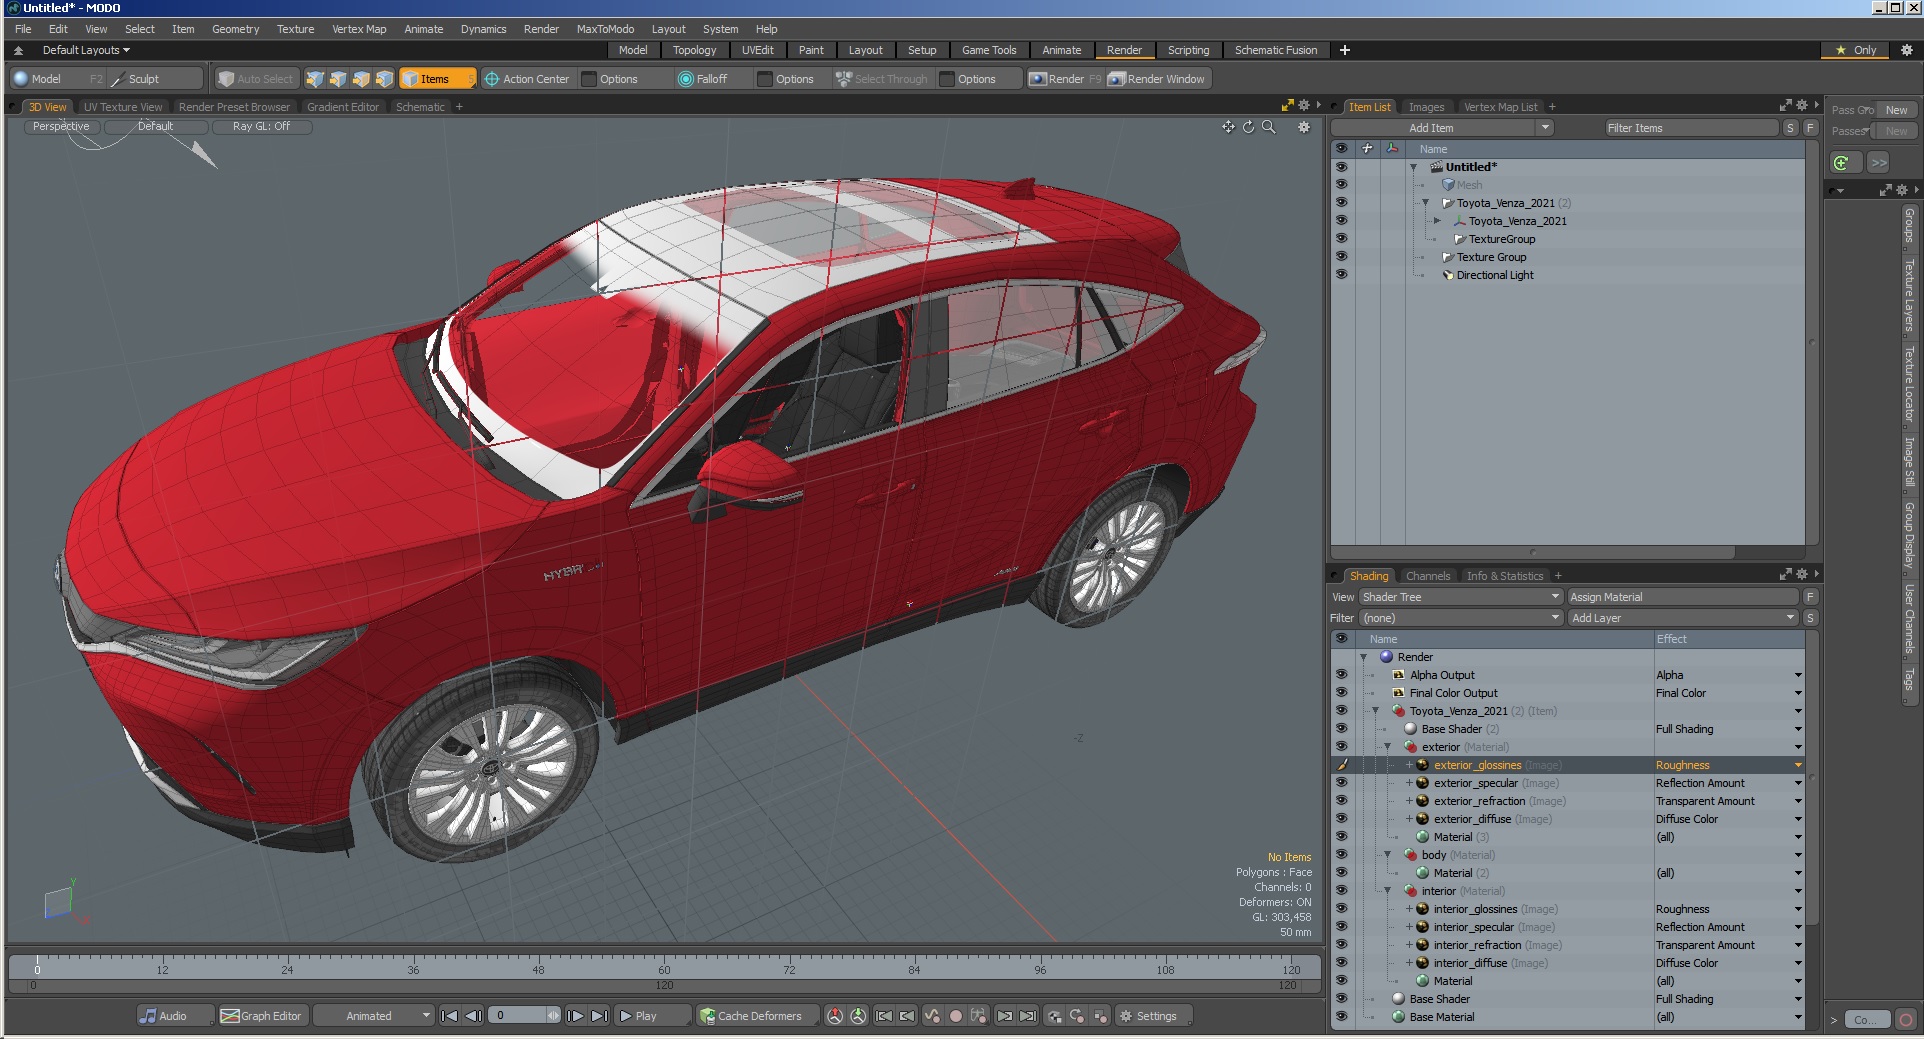Click the key-curve icon in timeline bar
1924x1039 pixels.
[x=932, y=1016]
